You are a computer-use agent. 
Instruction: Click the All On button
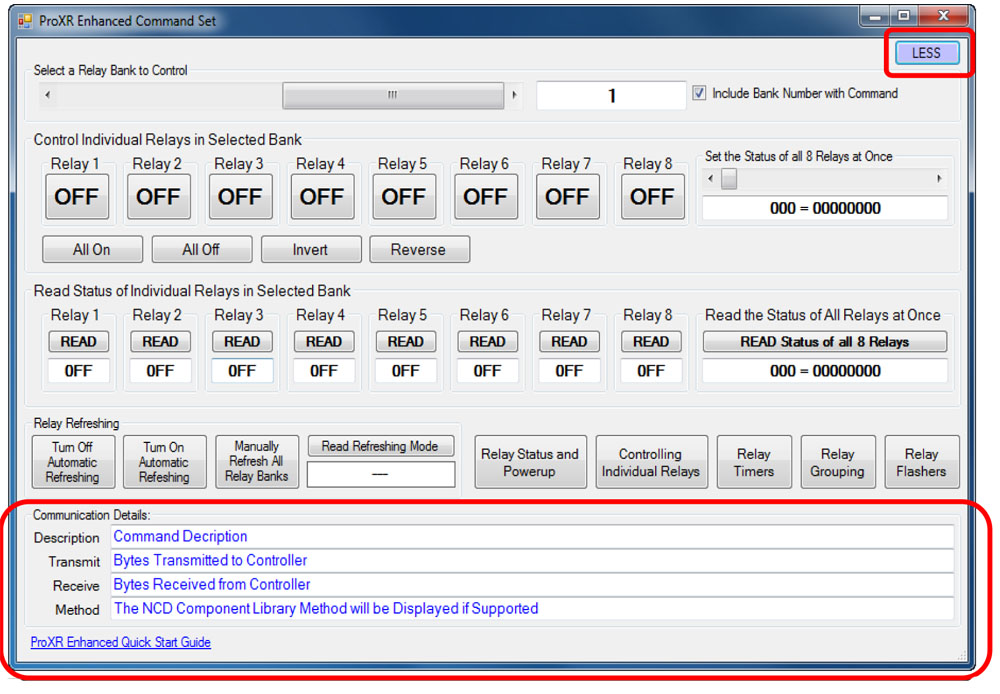[x=92, y=249]
